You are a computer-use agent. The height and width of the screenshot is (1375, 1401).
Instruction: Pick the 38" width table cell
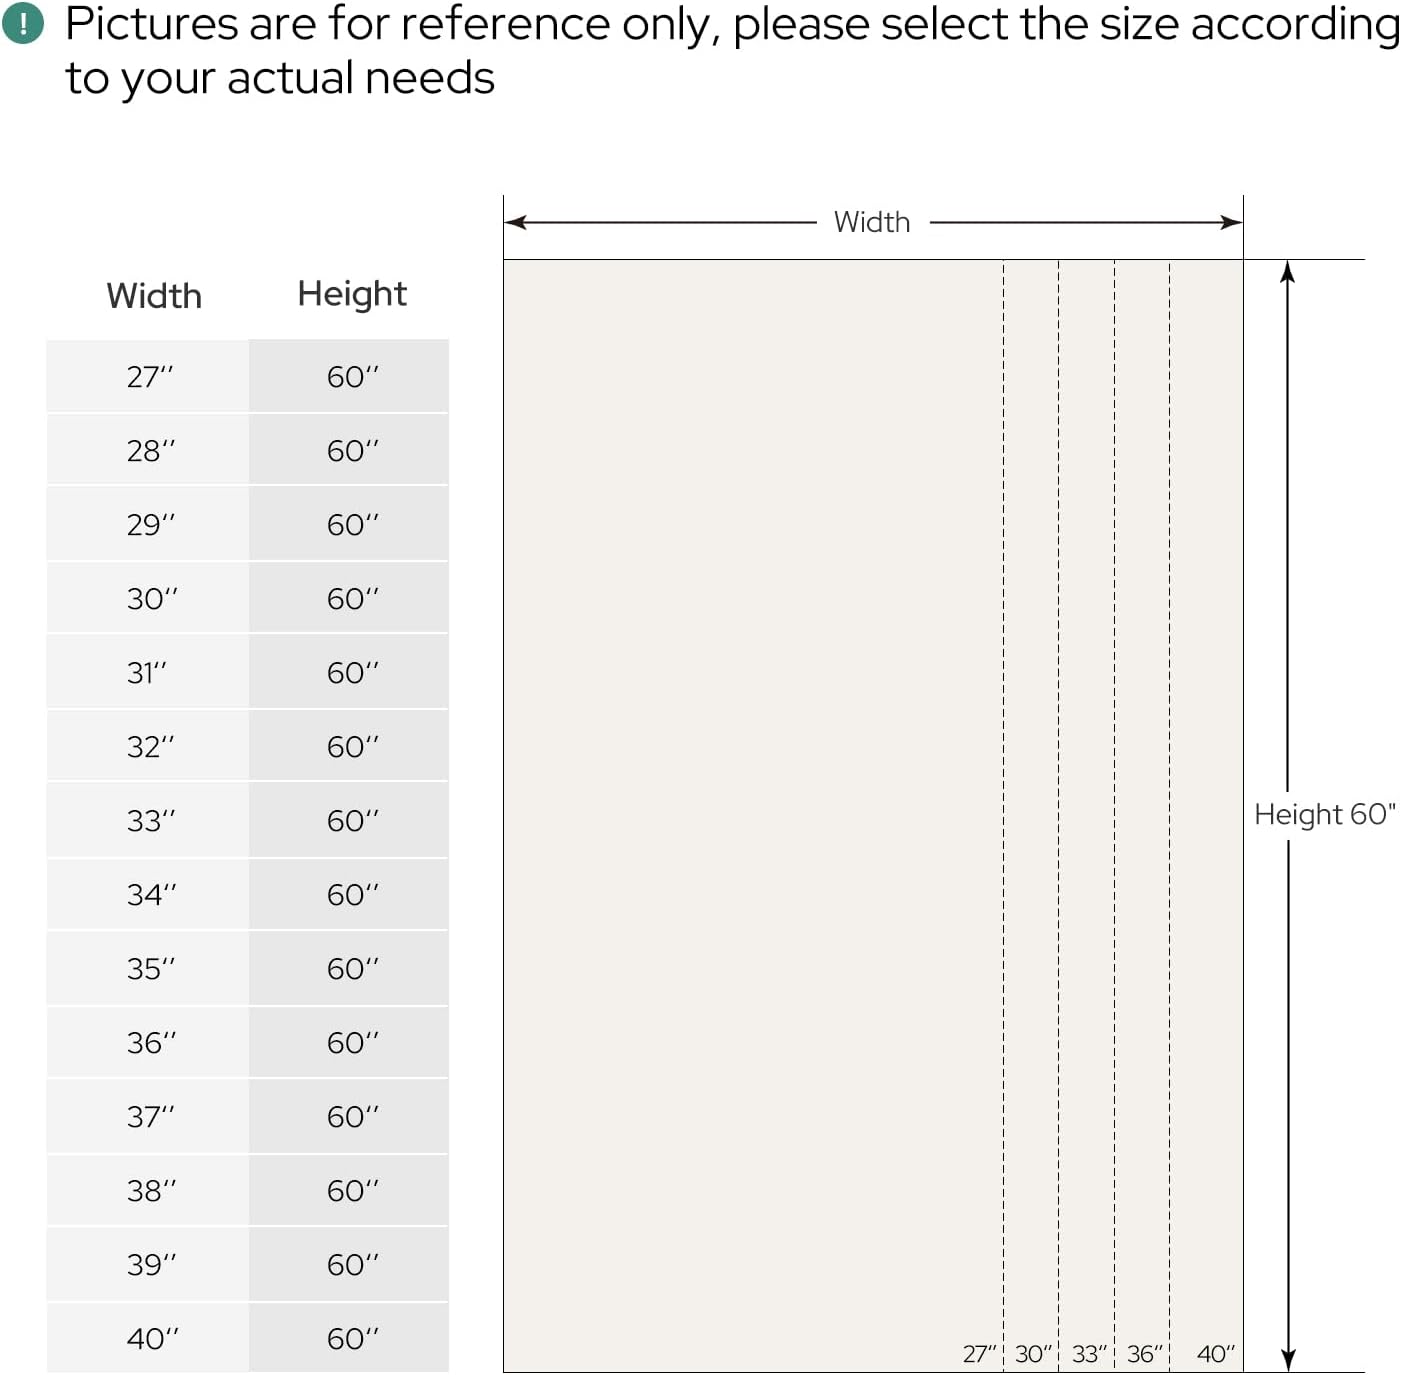[x=150, y=1191]
